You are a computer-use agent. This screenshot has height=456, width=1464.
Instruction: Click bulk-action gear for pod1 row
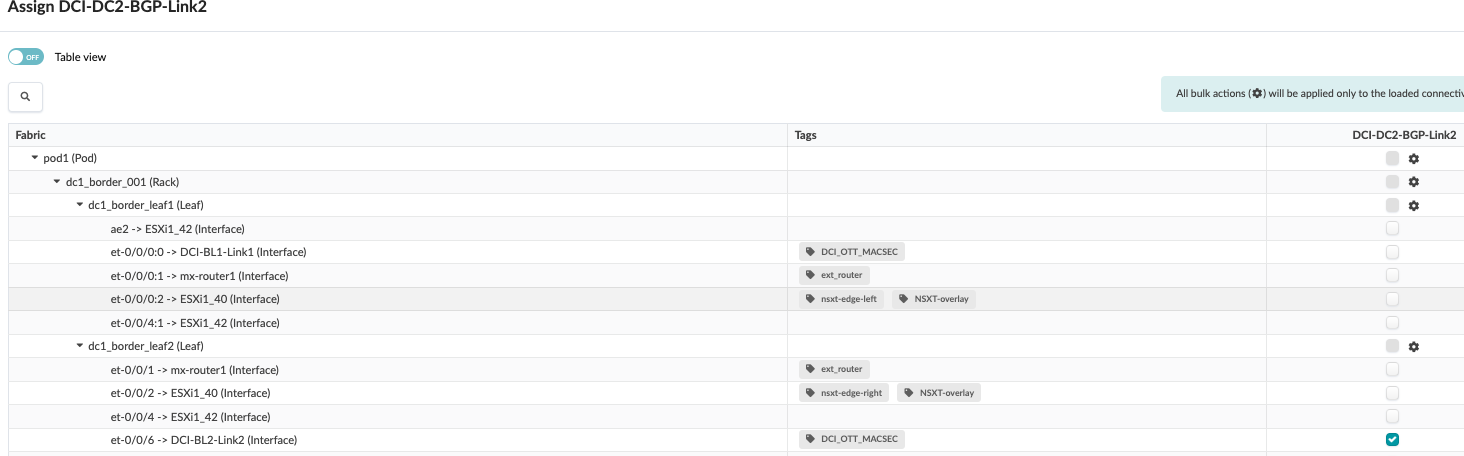(1414, 159)
